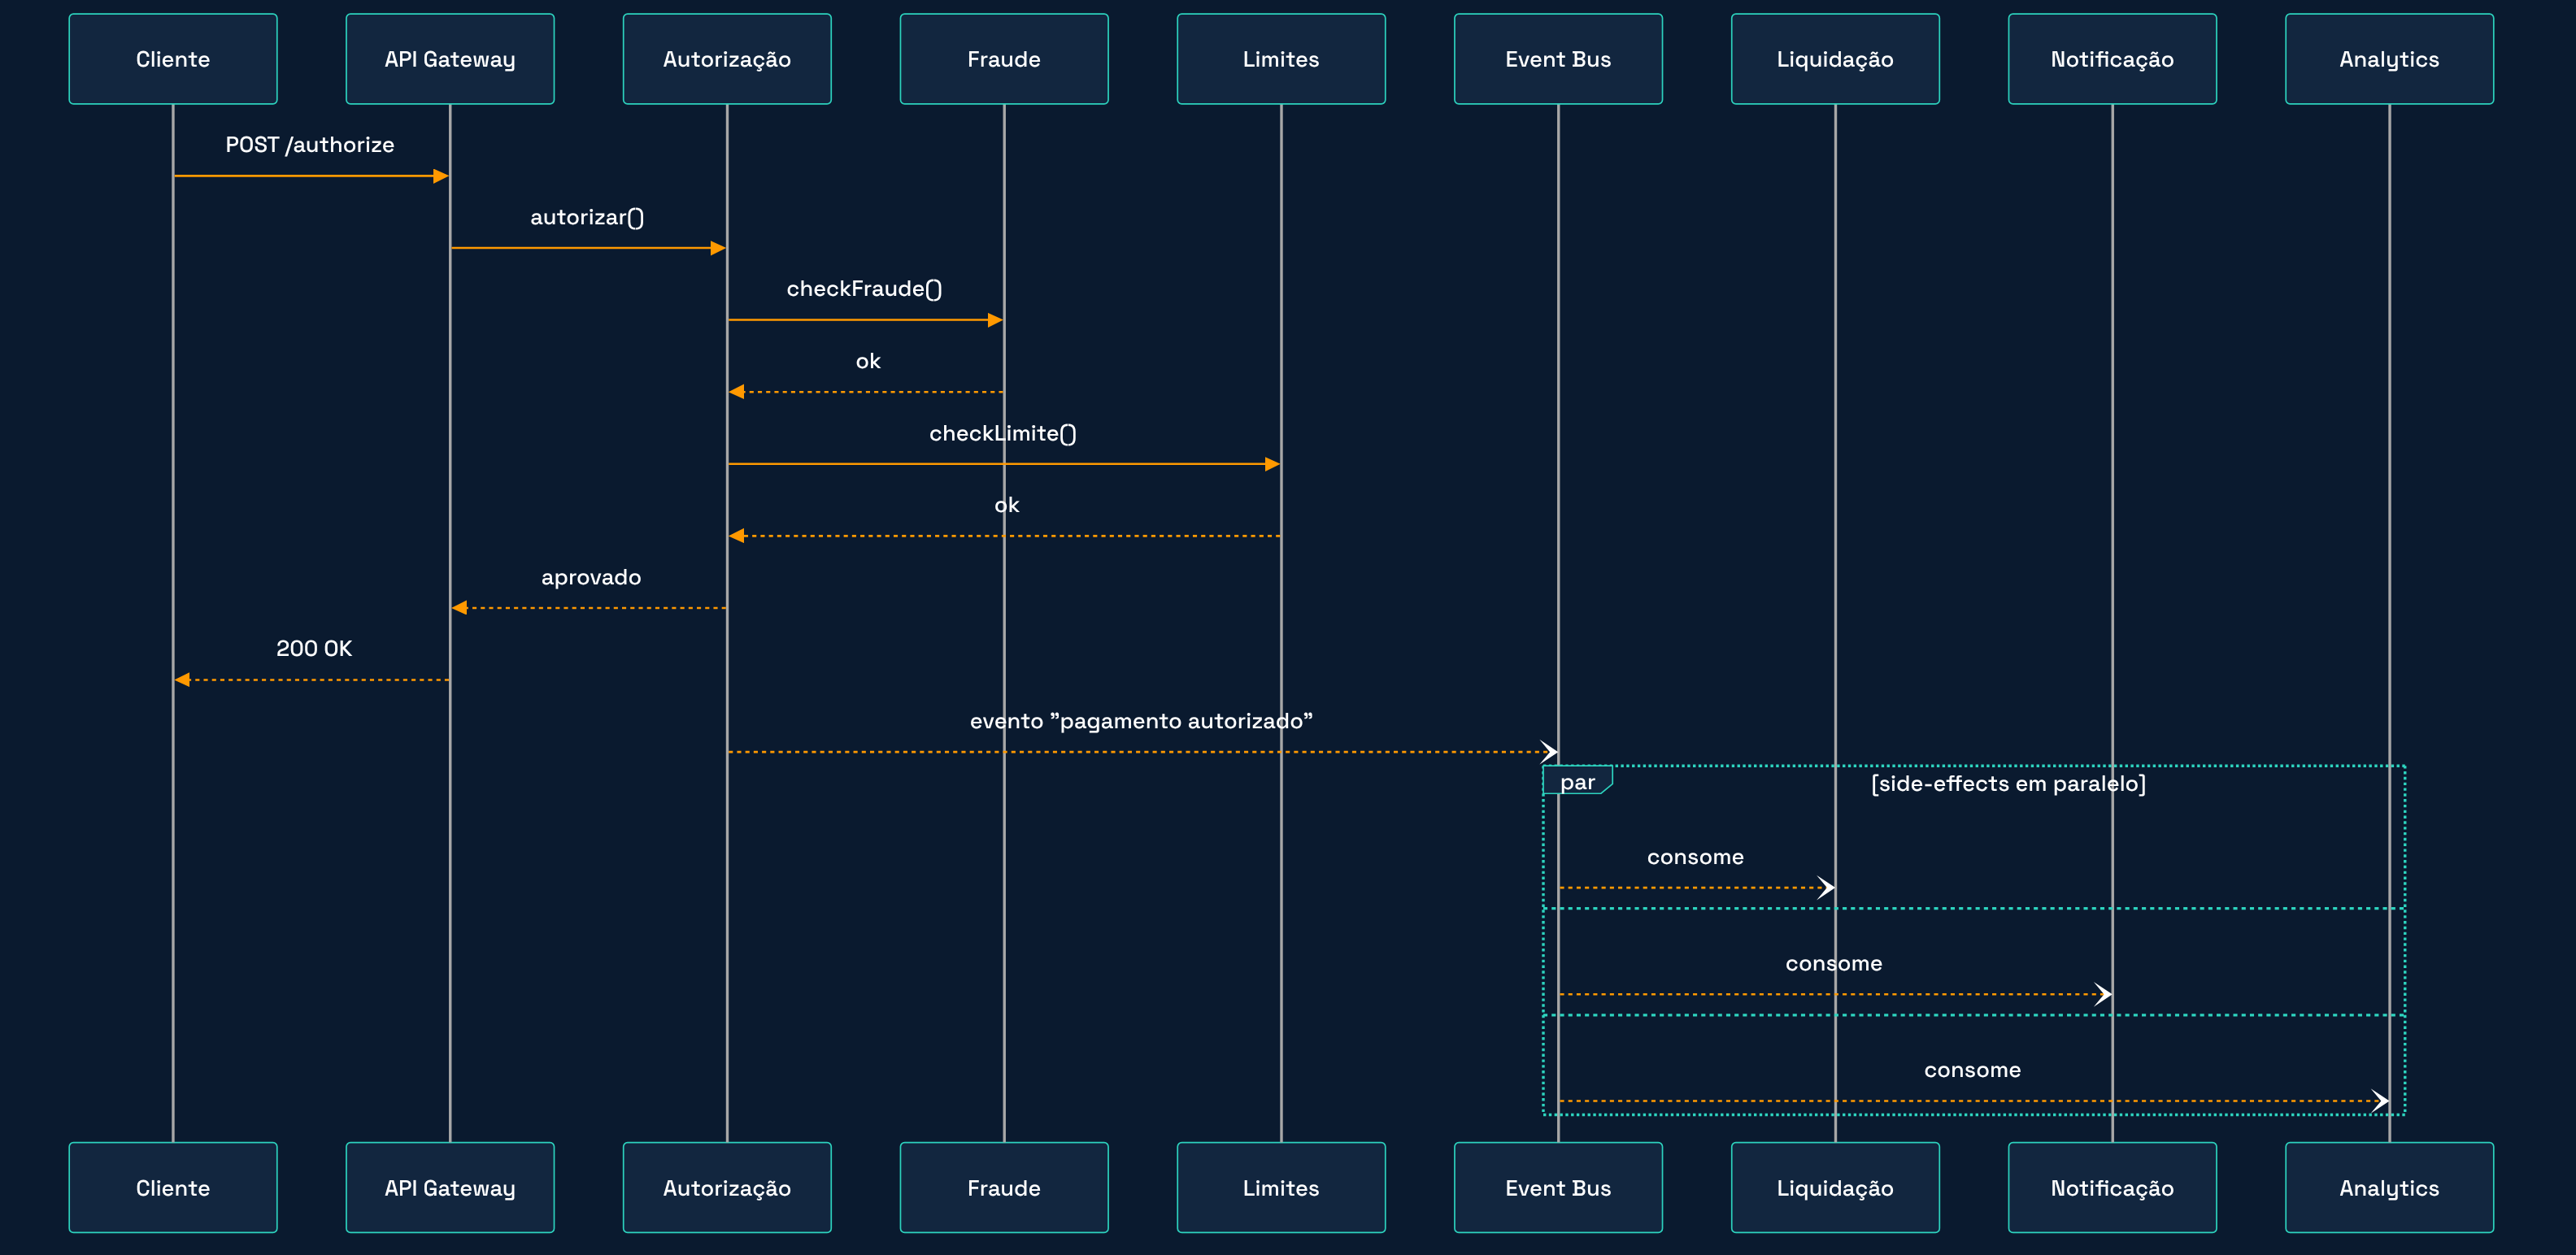Click the "consome" label toward Analytics

[1972, 1070]
